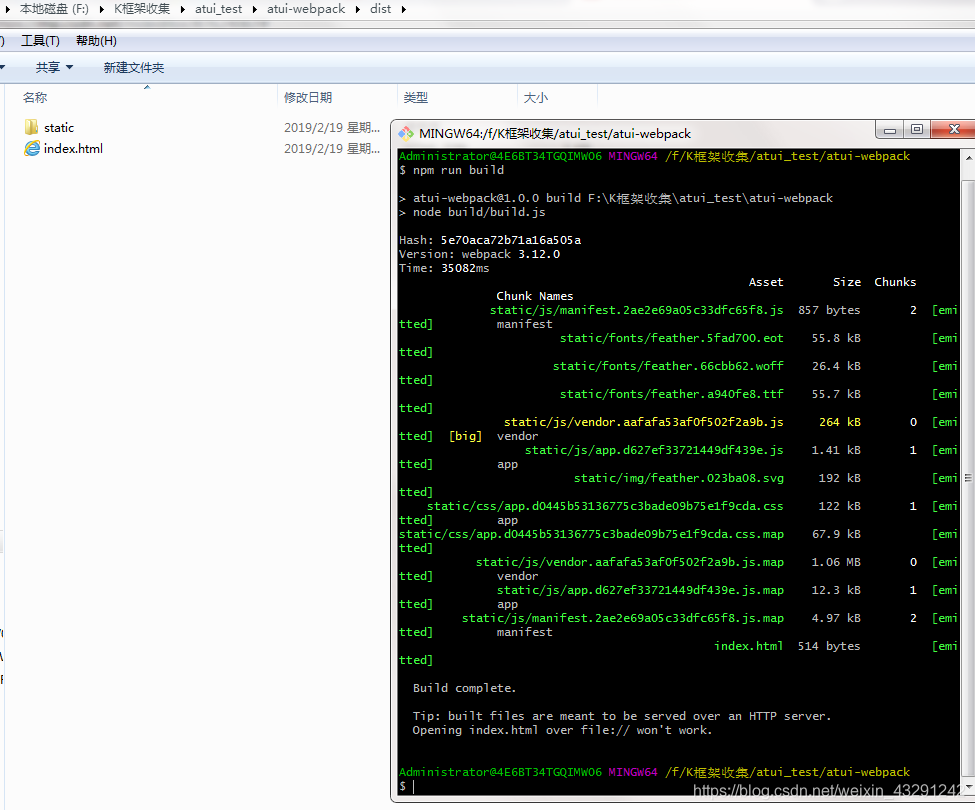
Task: Close the MINGW64 terminal window
Action: point(954,129)
